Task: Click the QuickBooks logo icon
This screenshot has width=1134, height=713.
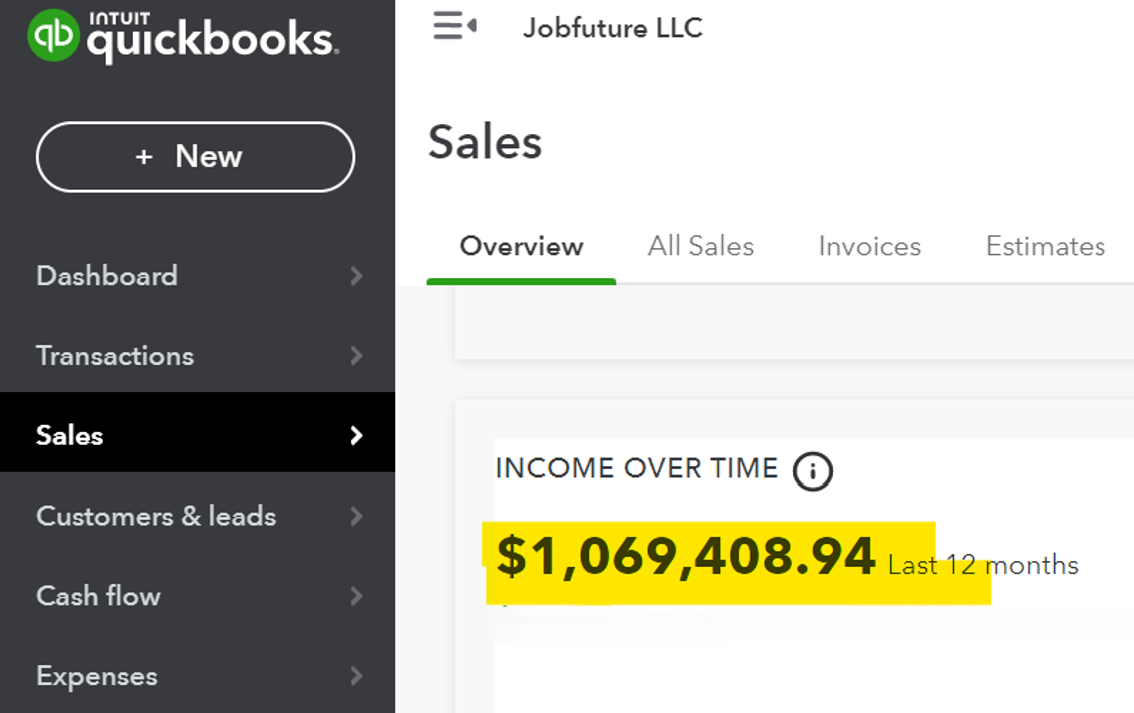Action: 53,36
